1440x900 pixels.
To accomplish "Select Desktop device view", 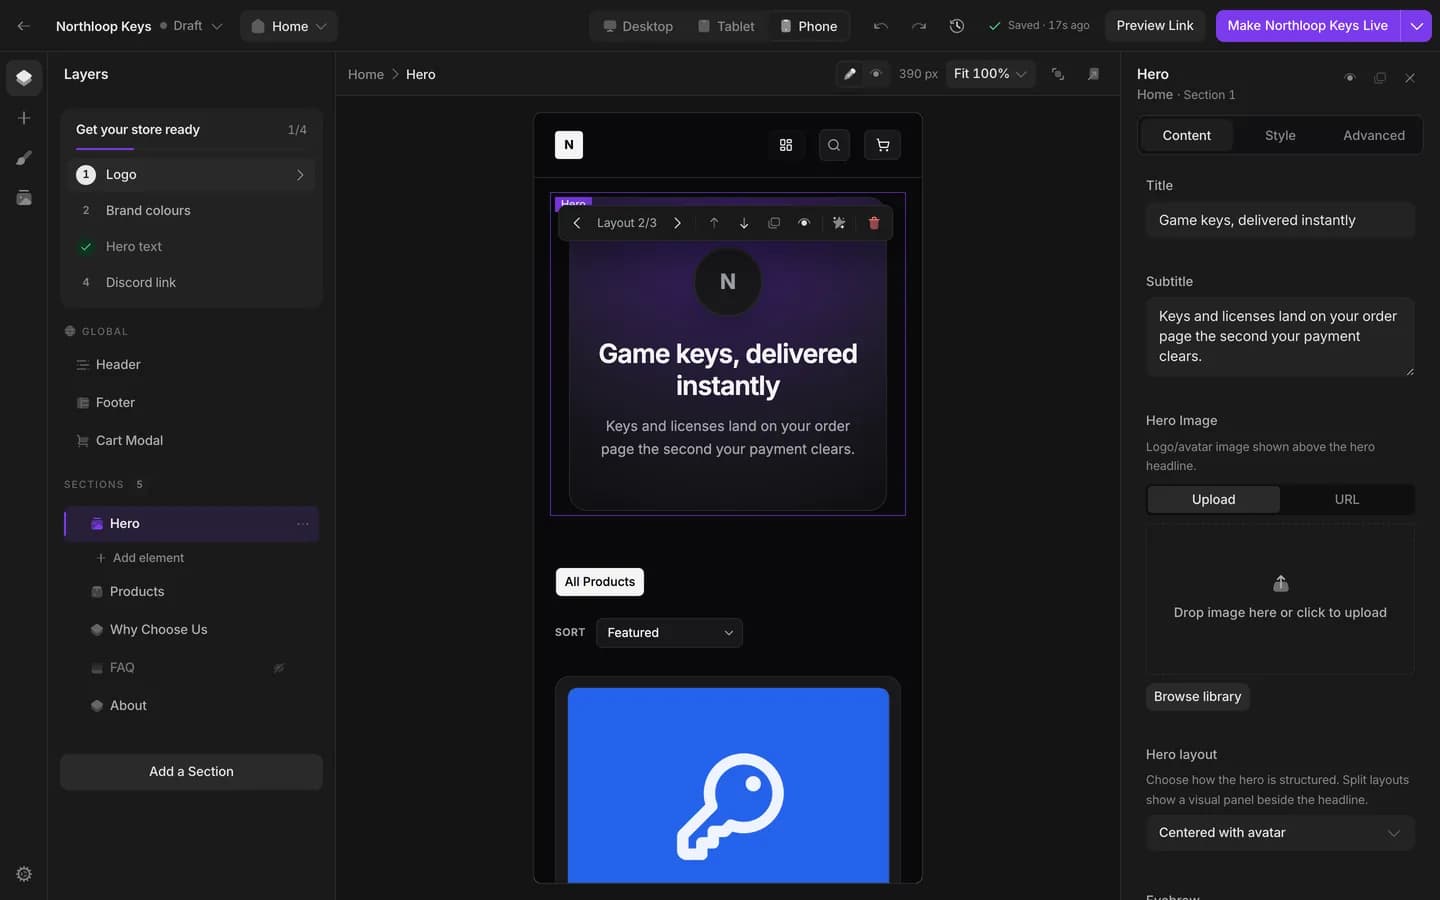I will (x=638, y=26).
